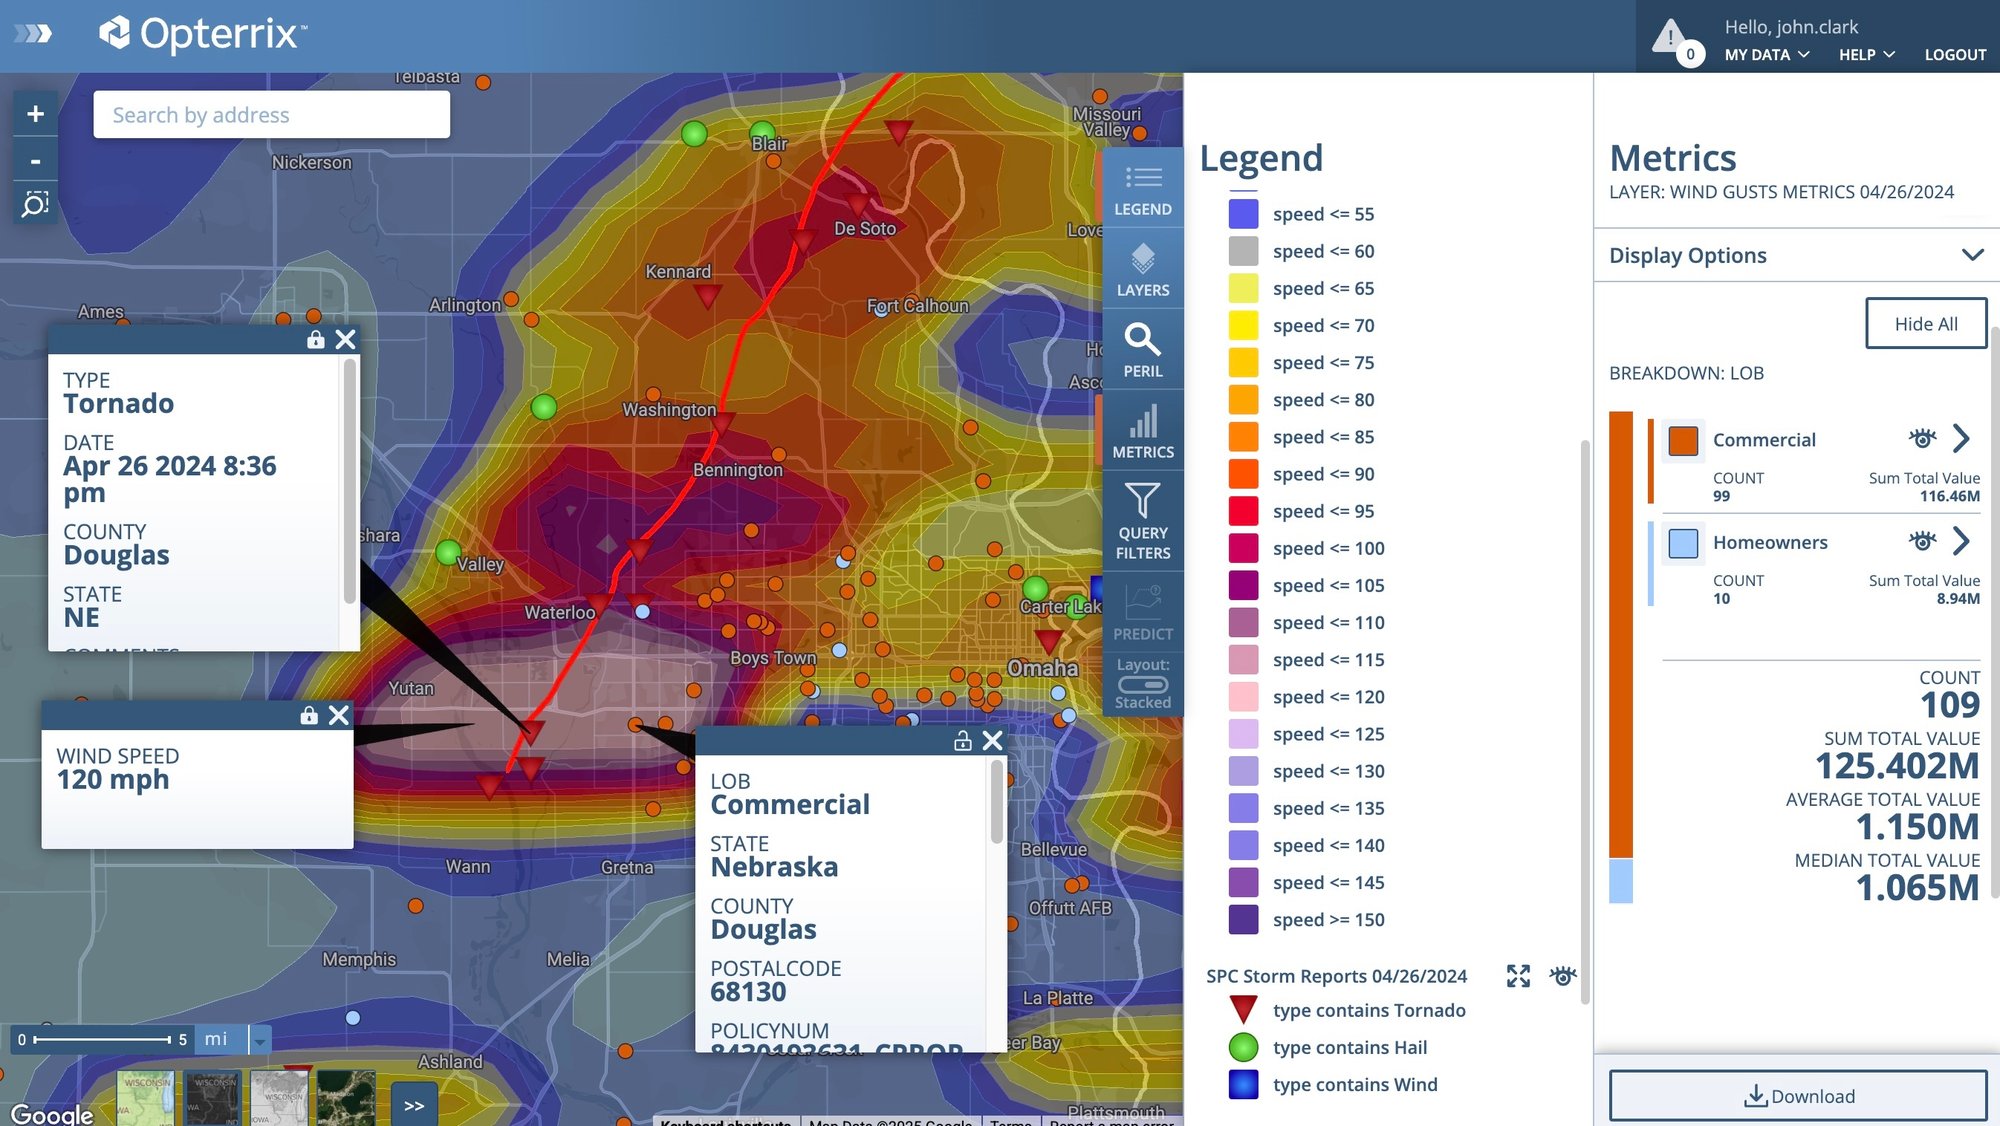
Task: Toggle SPC Storm Reports visibility
Action: coord(1563,976)
